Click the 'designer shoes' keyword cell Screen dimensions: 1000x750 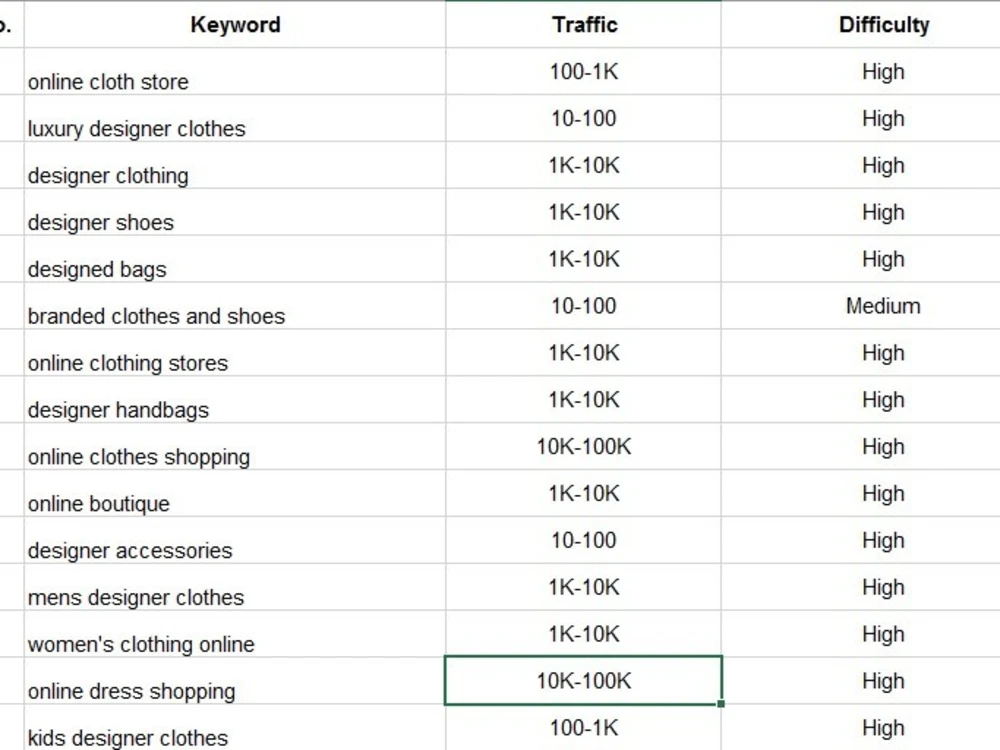point(235,212)
